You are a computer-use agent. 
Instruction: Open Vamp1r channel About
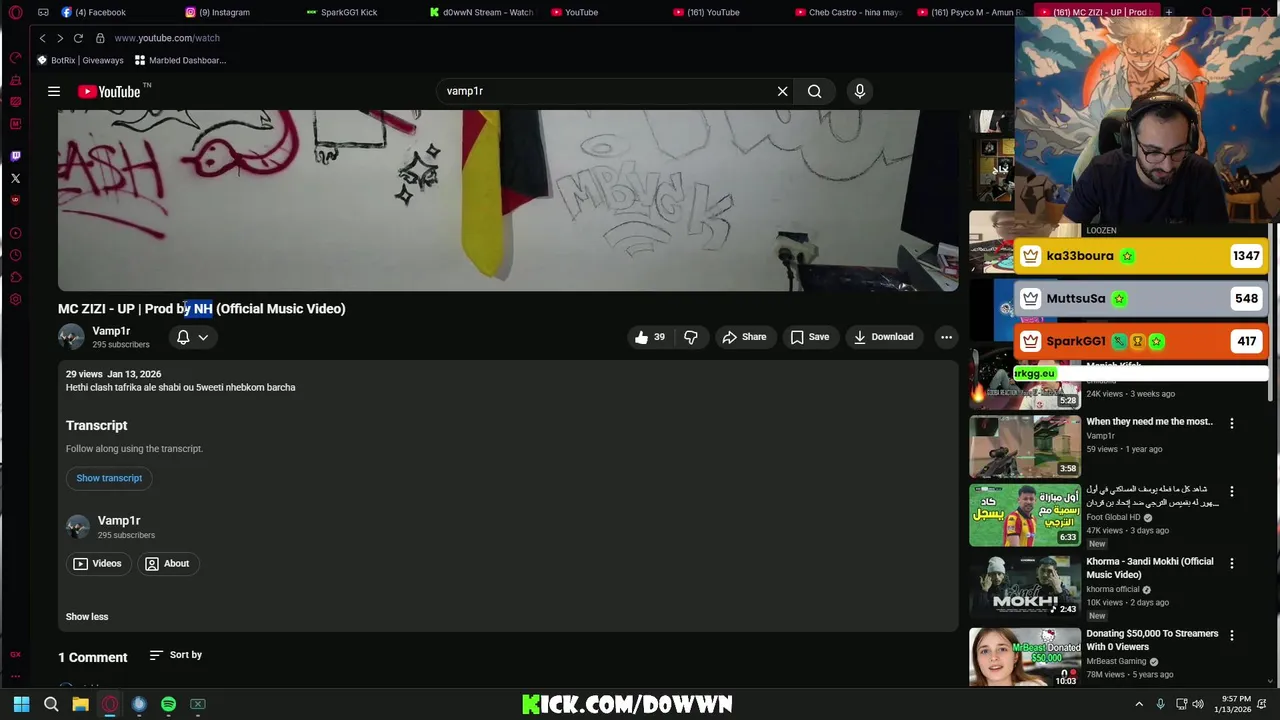tap(167, 564)
